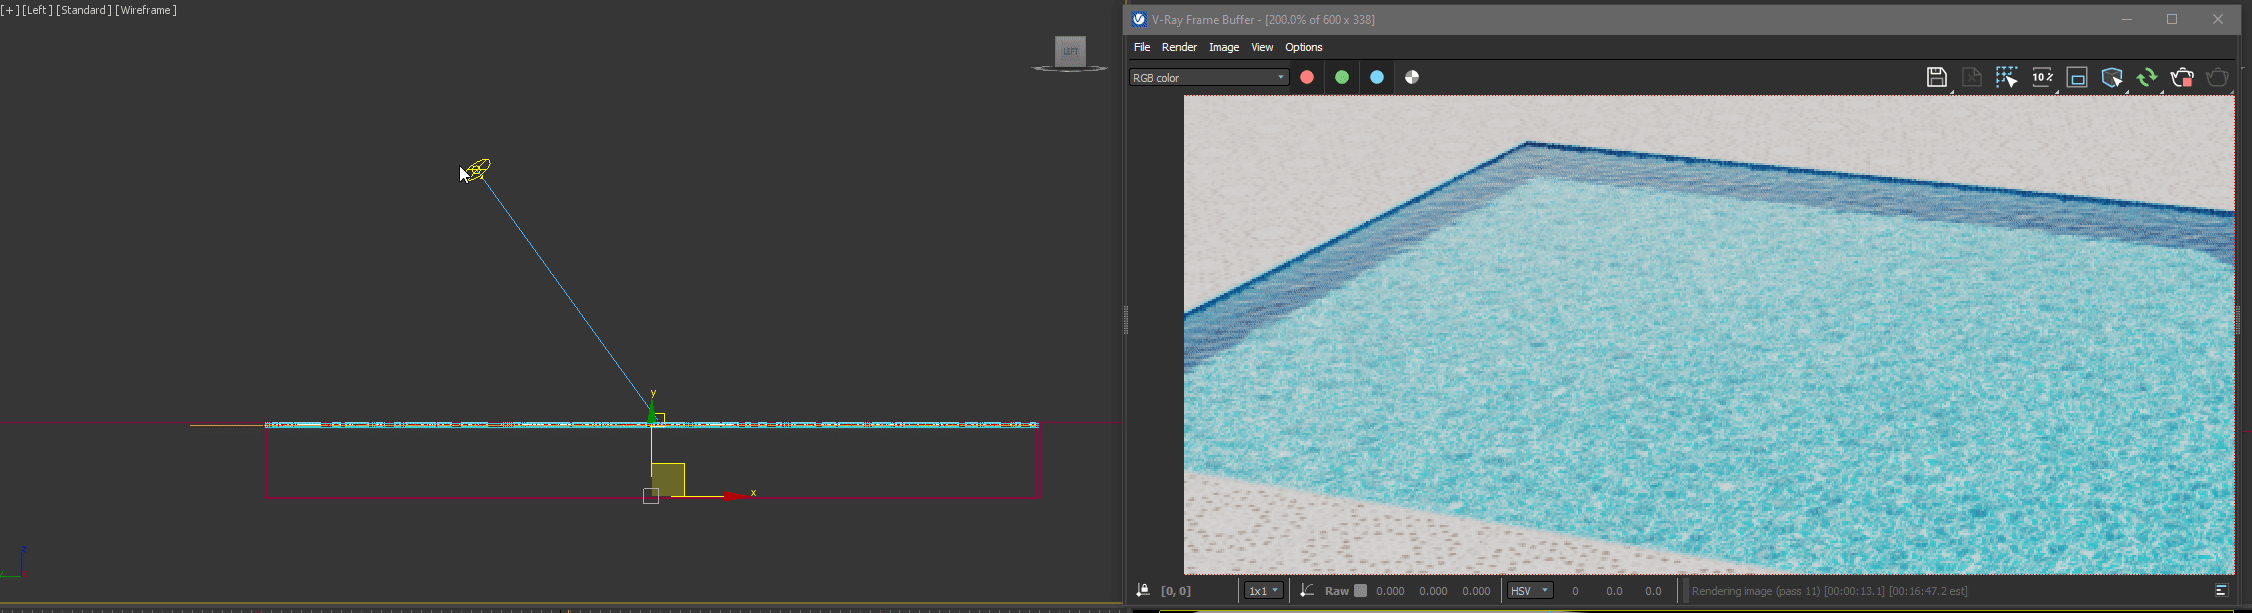Select the camera object in the viewport
The image size is (2252, 613).
pos(478,170)
